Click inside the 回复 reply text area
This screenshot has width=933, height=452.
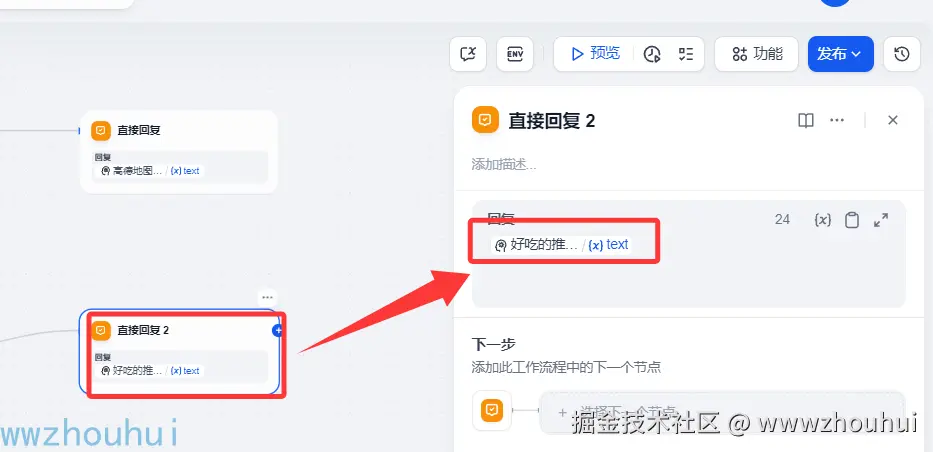[688, 268]
